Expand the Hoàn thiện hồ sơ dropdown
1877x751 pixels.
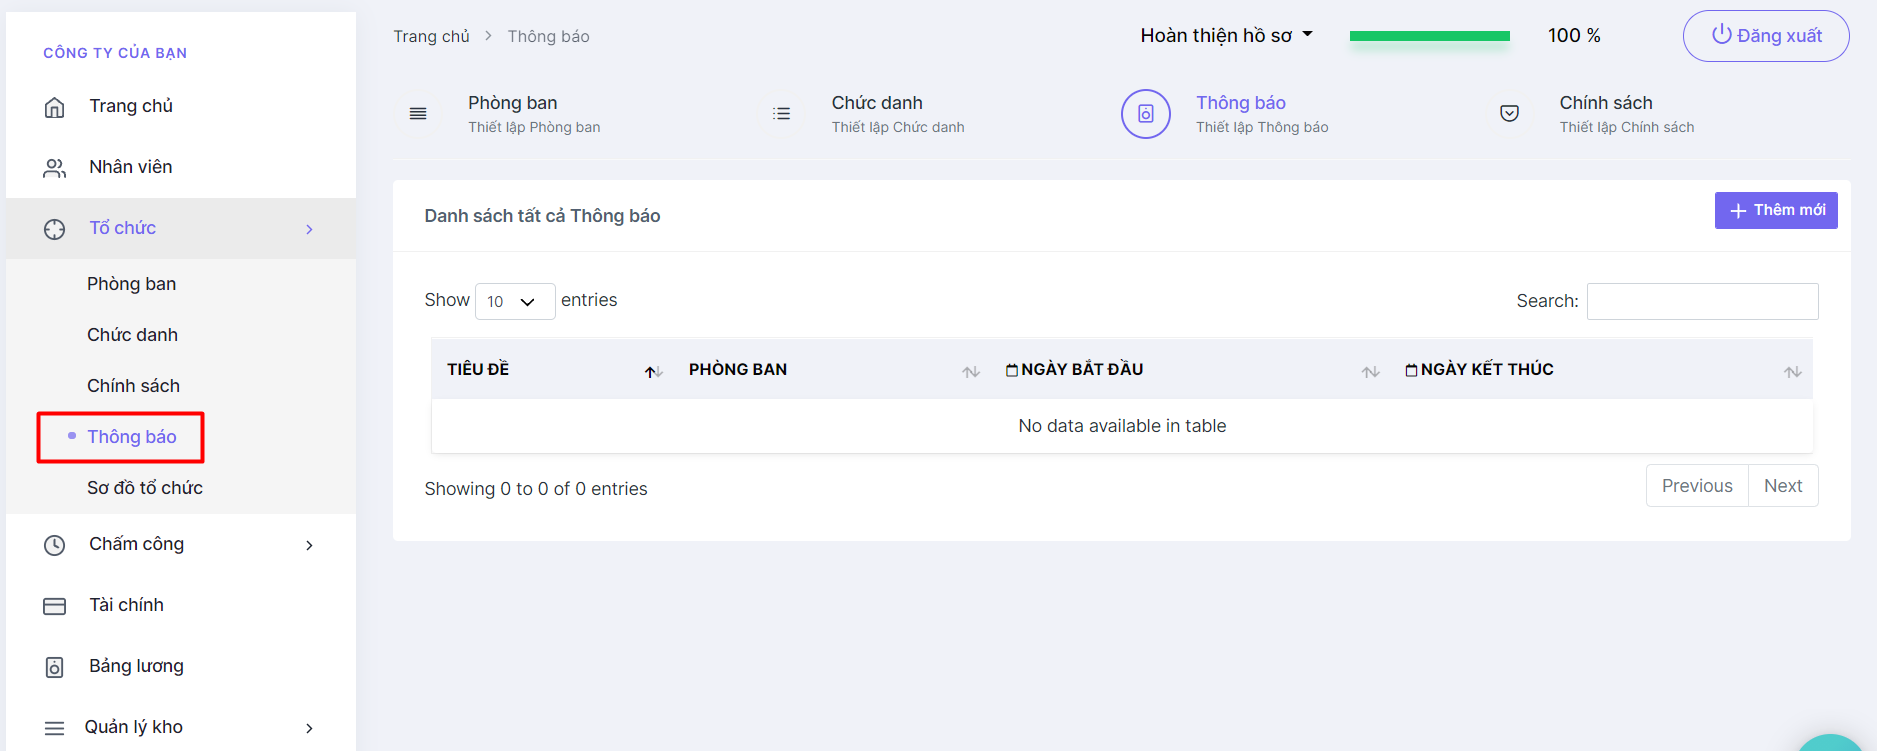[1226, 36]
